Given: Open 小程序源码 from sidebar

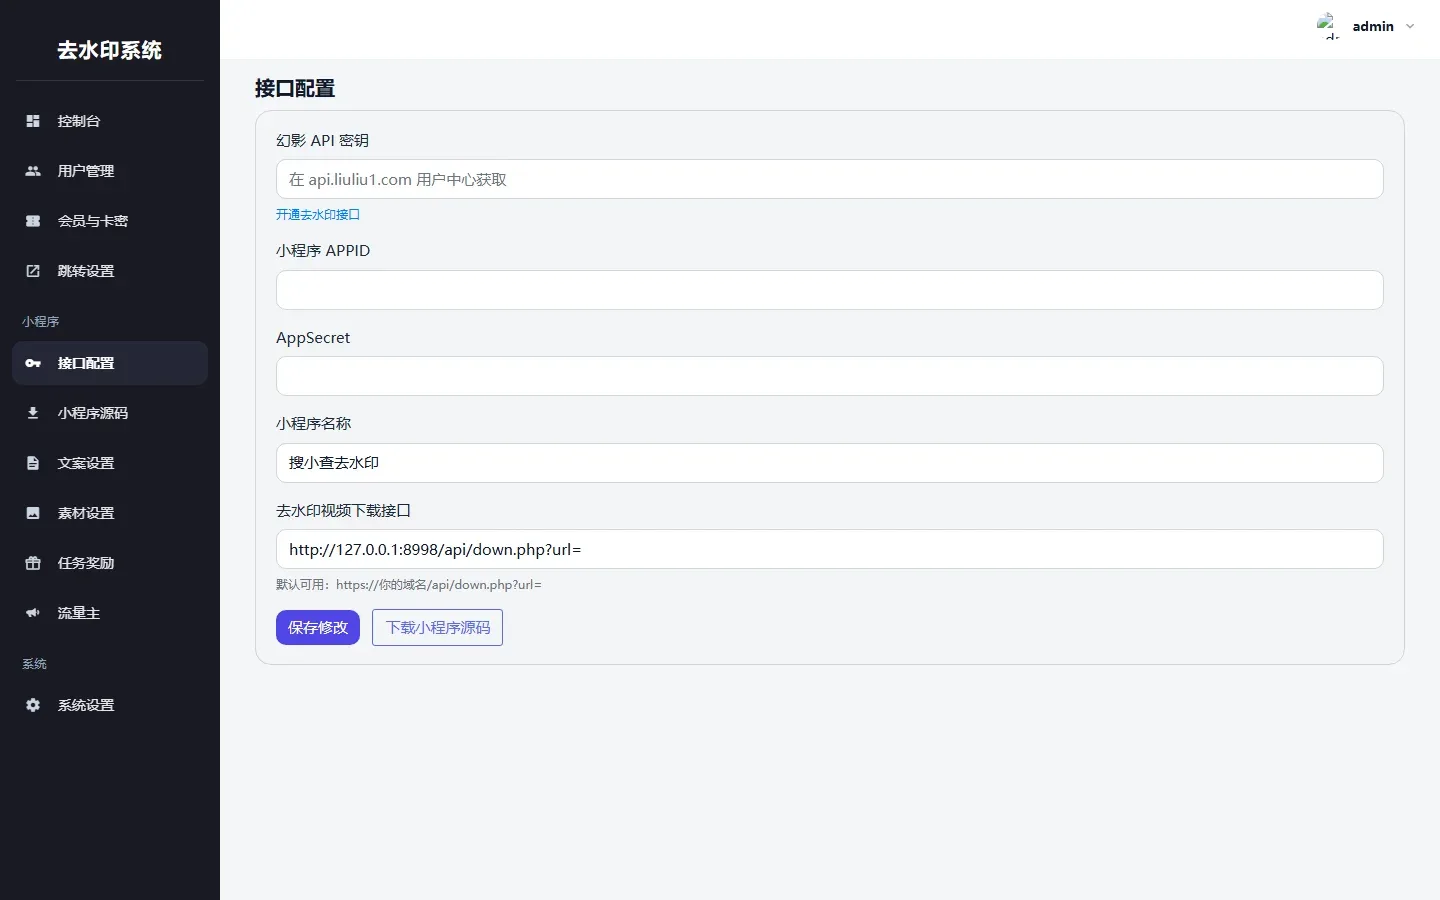Looking at the screenshot, I should point(110,413).
